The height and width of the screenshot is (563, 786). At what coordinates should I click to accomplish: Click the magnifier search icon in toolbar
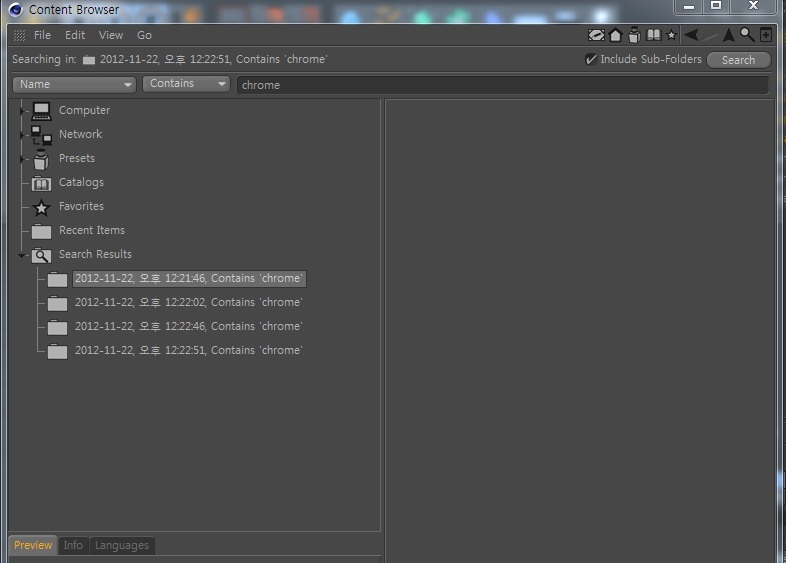[747, 35]
